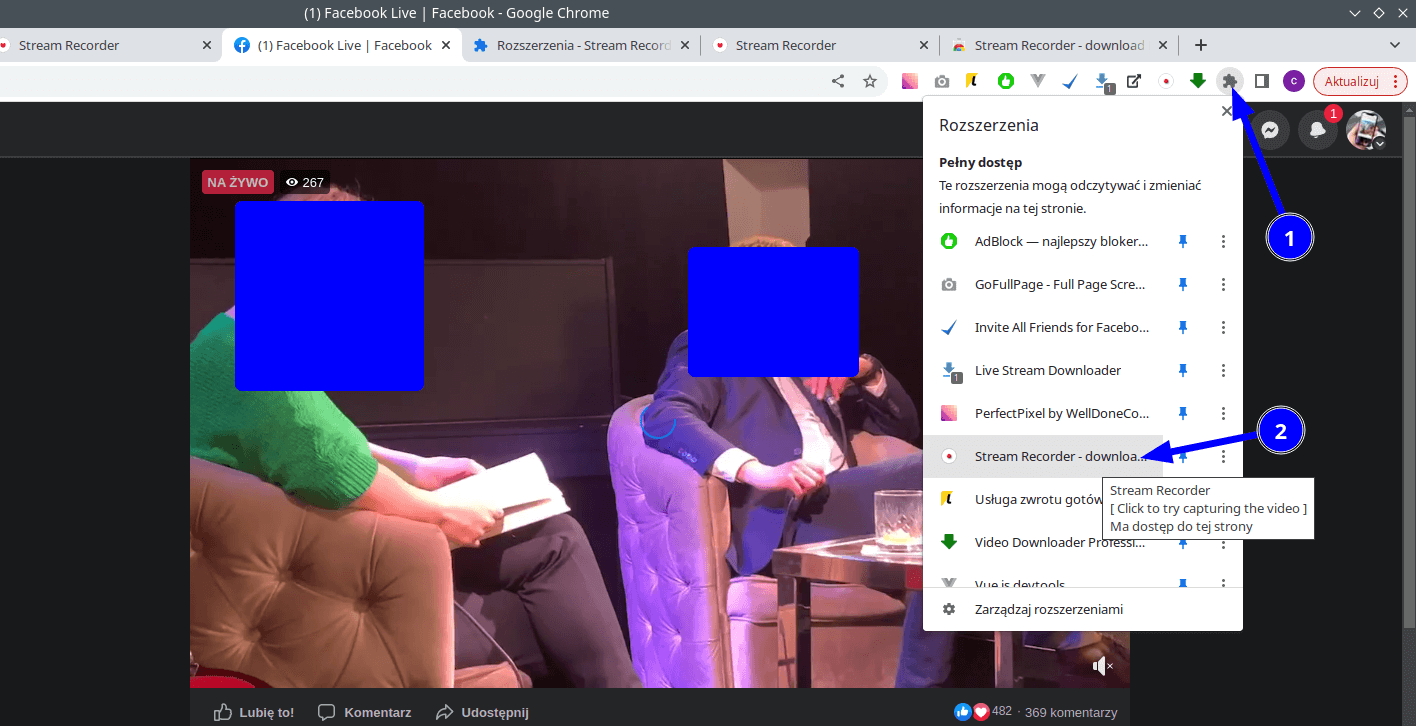Unpin AdBlock from the toolbar
The image size is (1416, 726).
point(1182,241)
